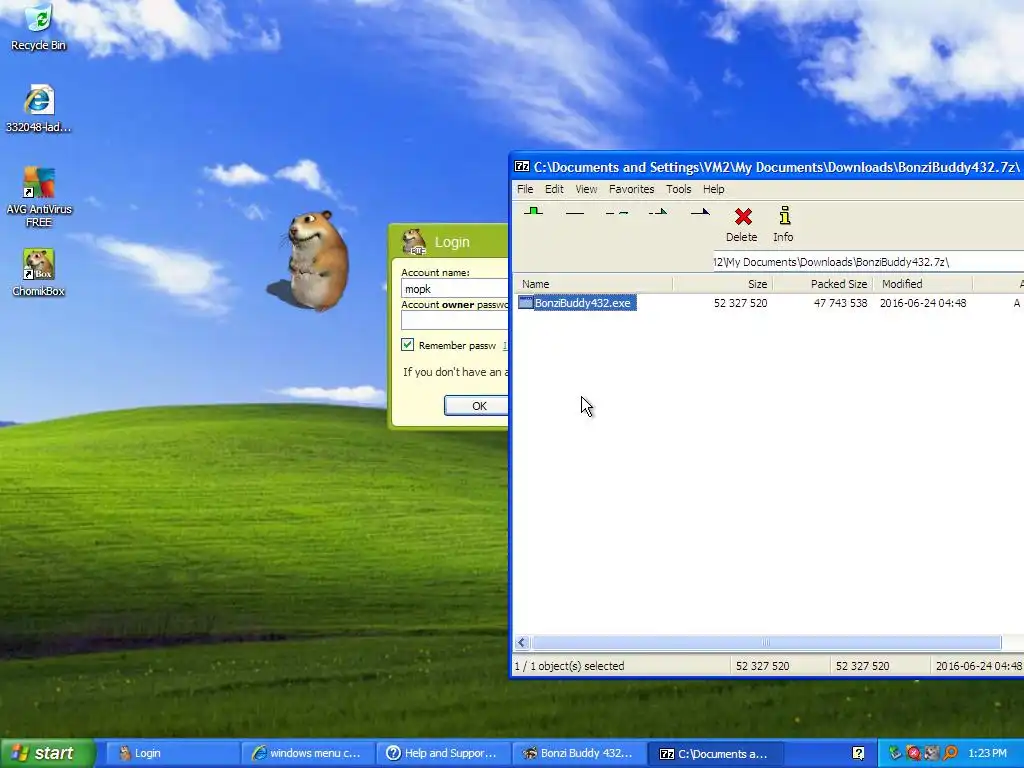The width and height of the screenshot is (1024, 768).
Task: Click the red Delete icon in 7-Zip toolbar
Action: (x=743, y=217)
